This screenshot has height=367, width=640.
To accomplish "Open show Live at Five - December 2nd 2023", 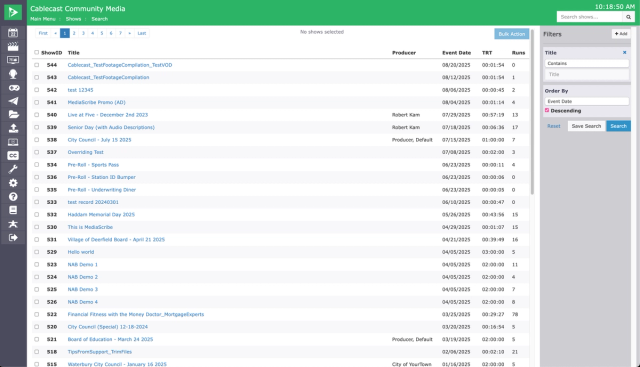I will [108, 115].
